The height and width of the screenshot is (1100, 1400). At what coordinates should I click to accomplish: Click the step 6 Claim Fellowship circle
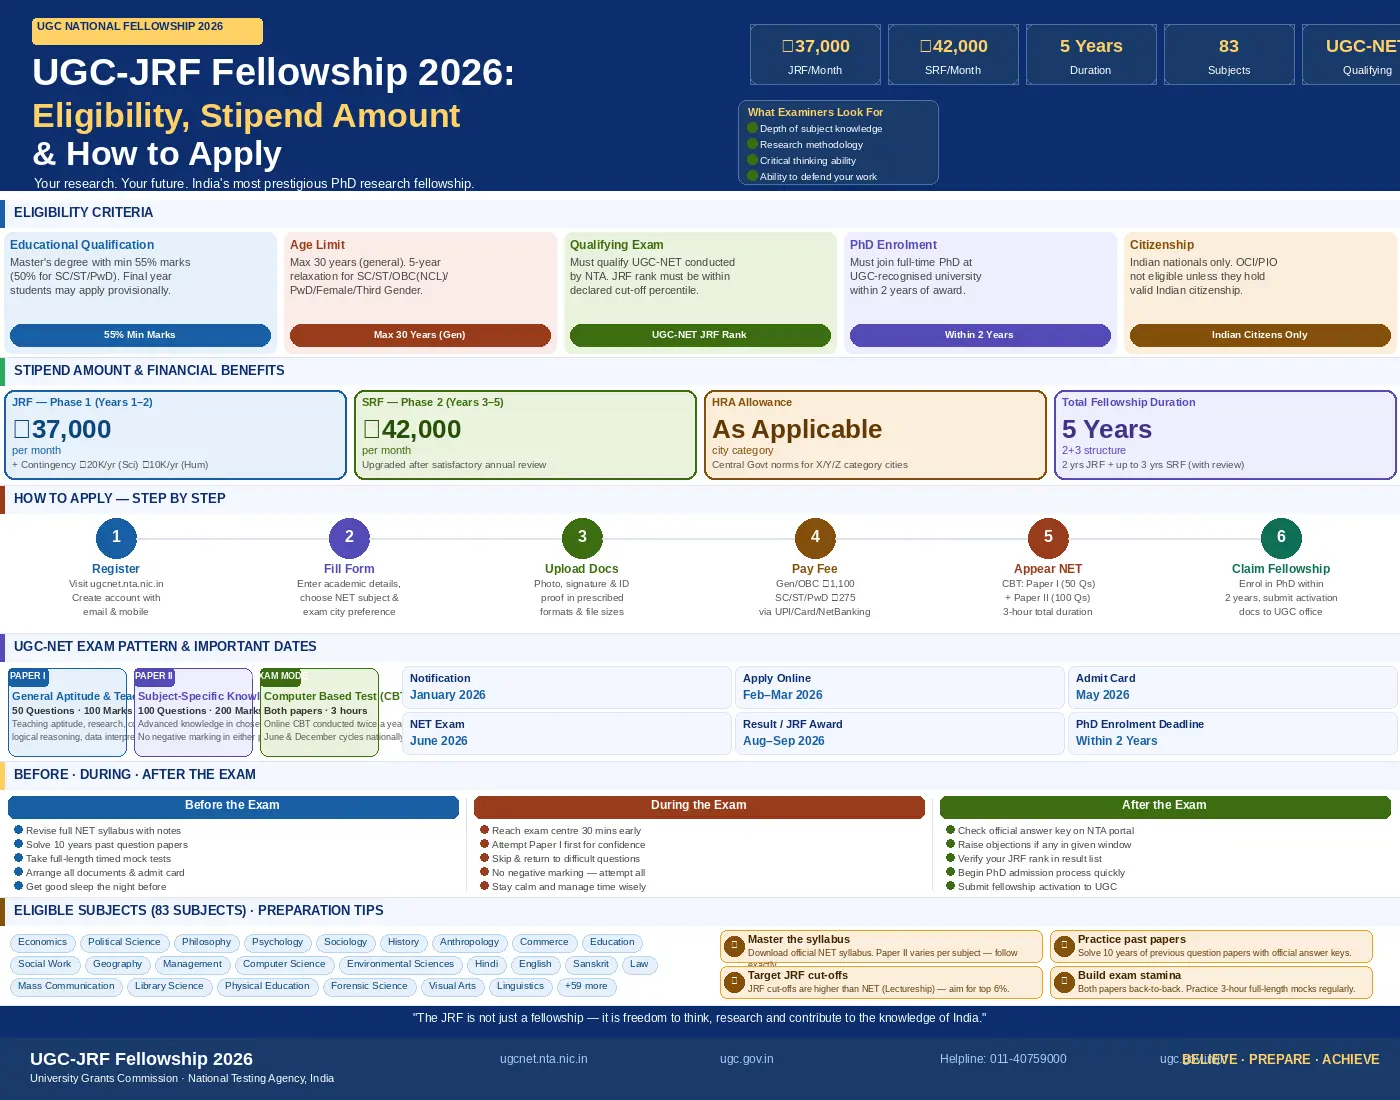tap(1281, 537)
